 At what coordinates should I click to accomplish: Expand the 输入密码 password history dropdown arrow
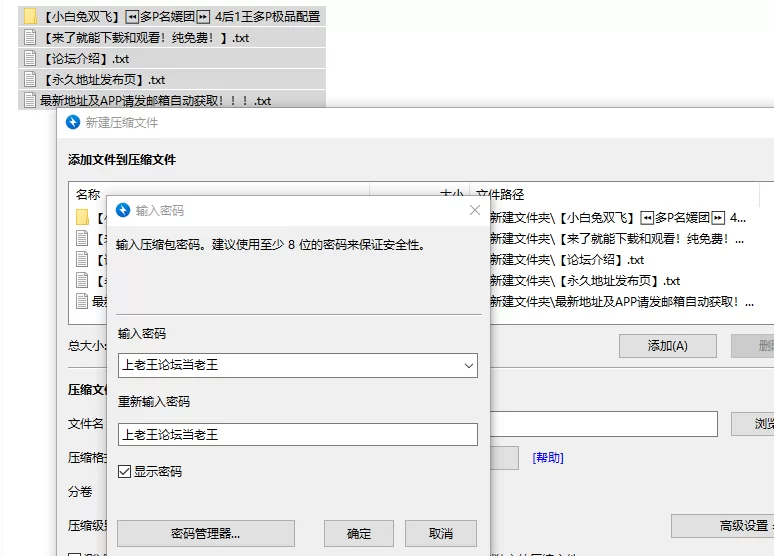[x=468, y=365]
